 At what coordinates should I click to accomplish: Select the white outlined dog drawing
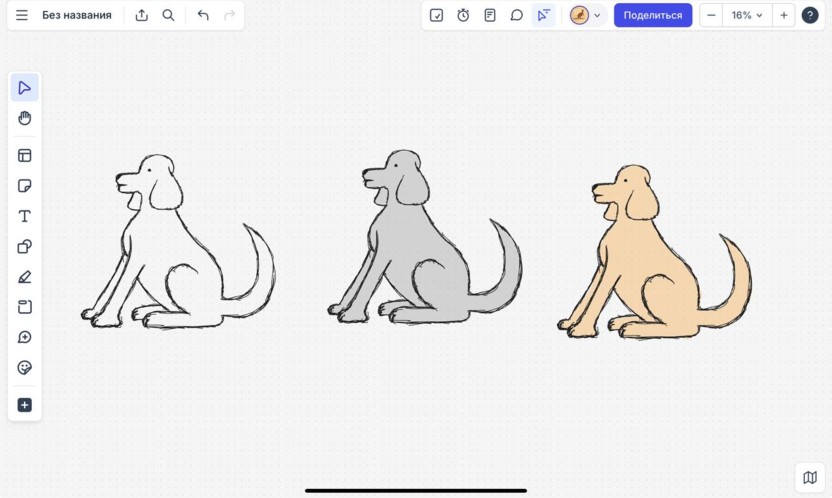pos(178,242)
